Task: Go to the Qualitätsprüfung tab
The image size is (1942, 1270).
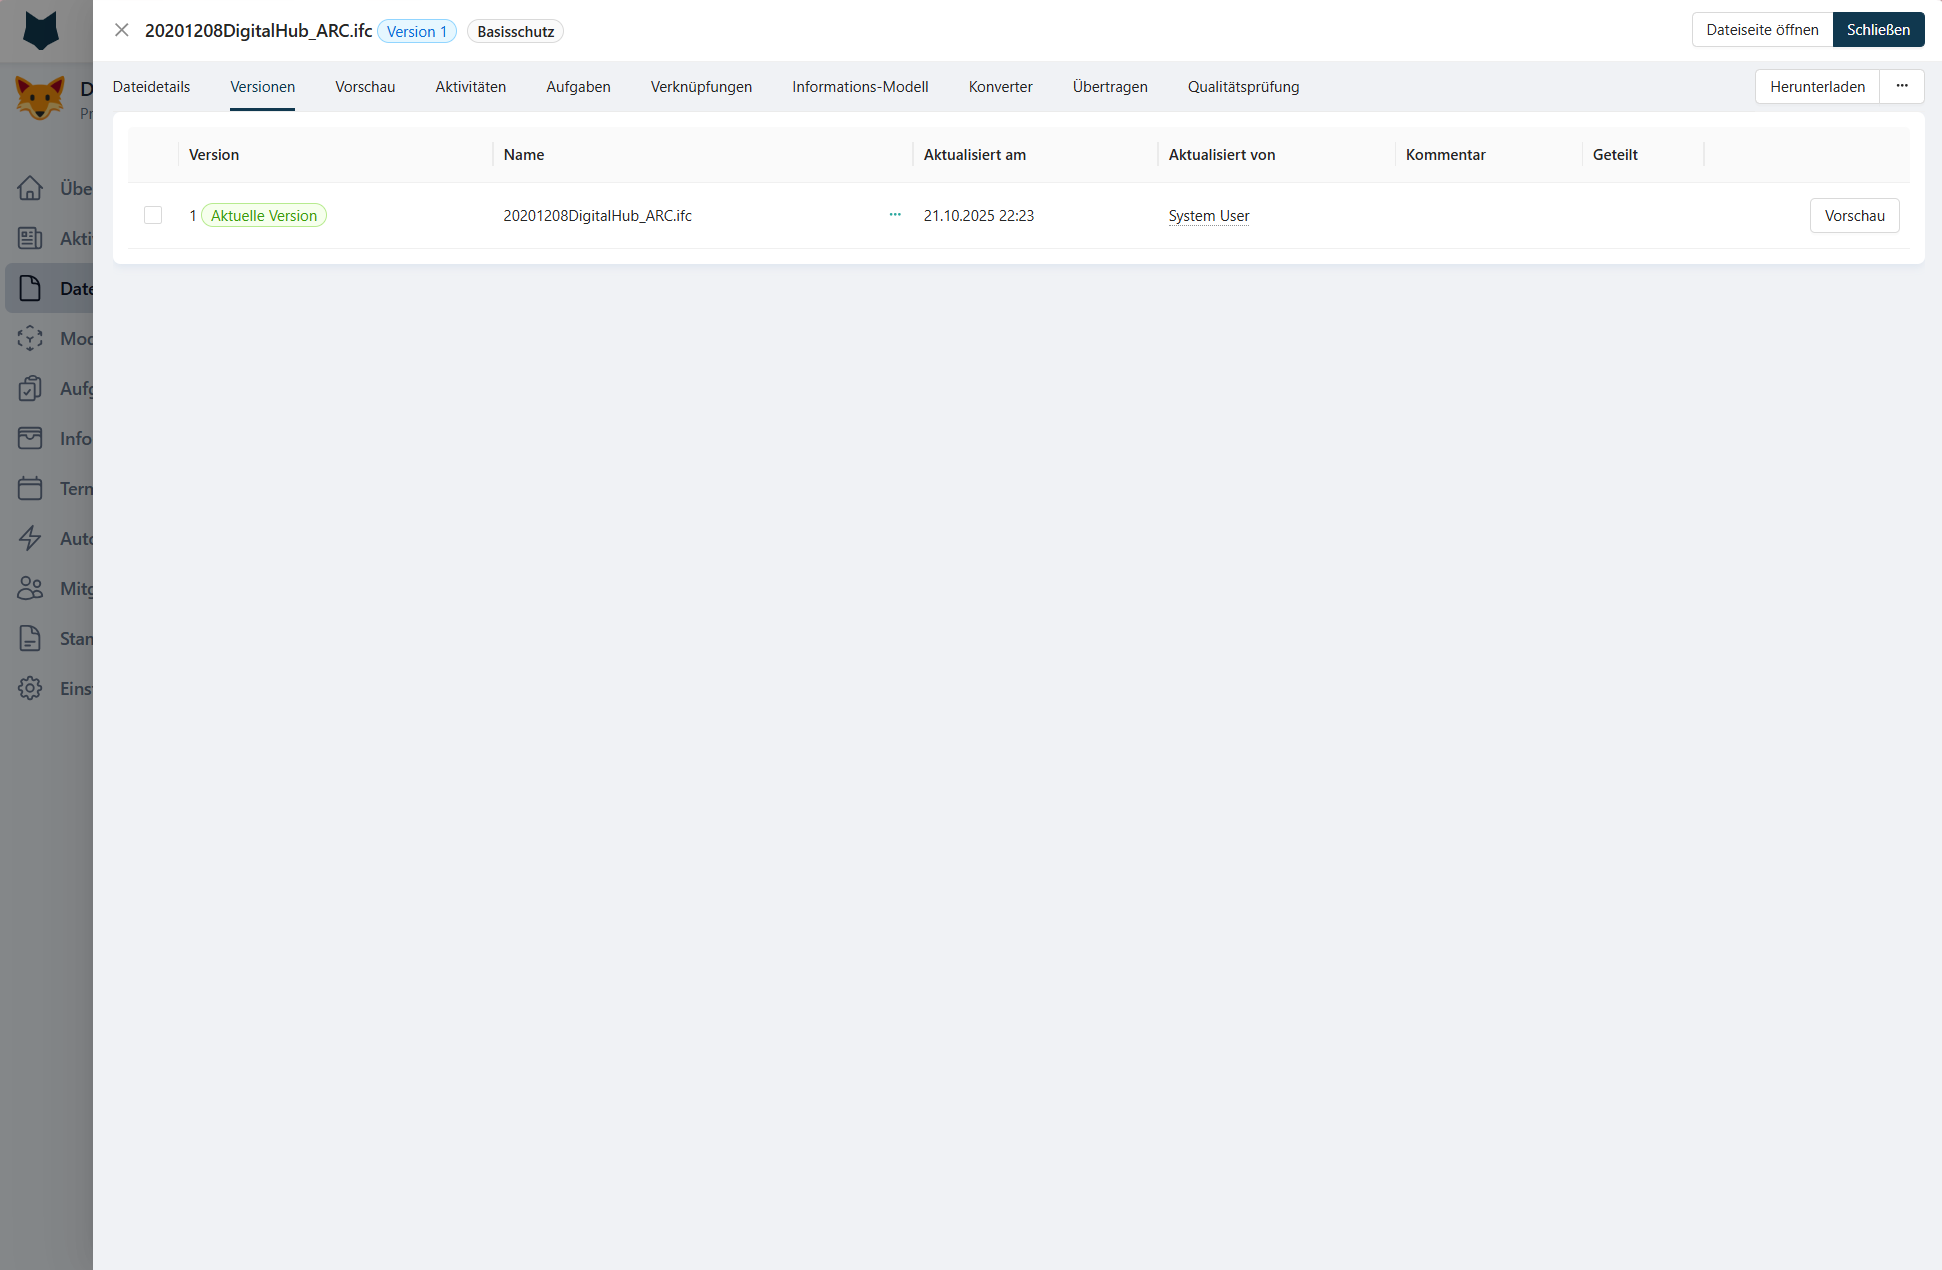Action: pos(1243,87)
